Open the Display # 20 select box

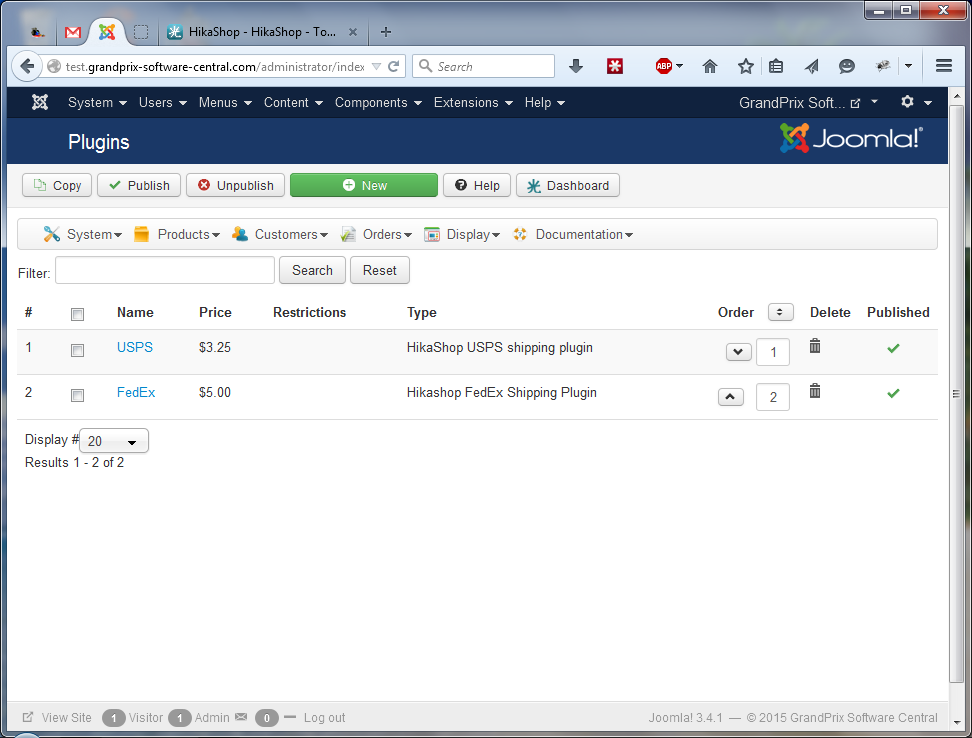(114, 441)
